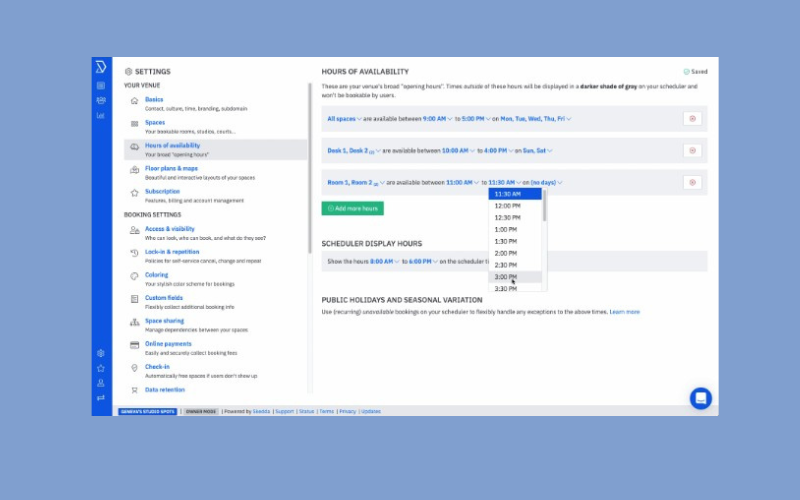
Task: Expand the Desk 1, Desk 2 spaces dropdown
Action: (x=354, y=151)
